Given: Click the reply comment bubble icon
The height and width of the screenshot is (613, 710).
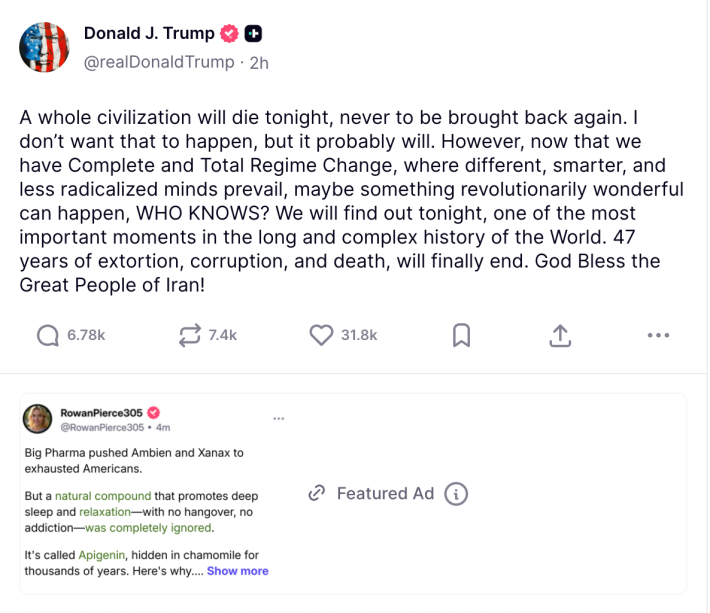Looking at the screenshot, I should 47,336.
